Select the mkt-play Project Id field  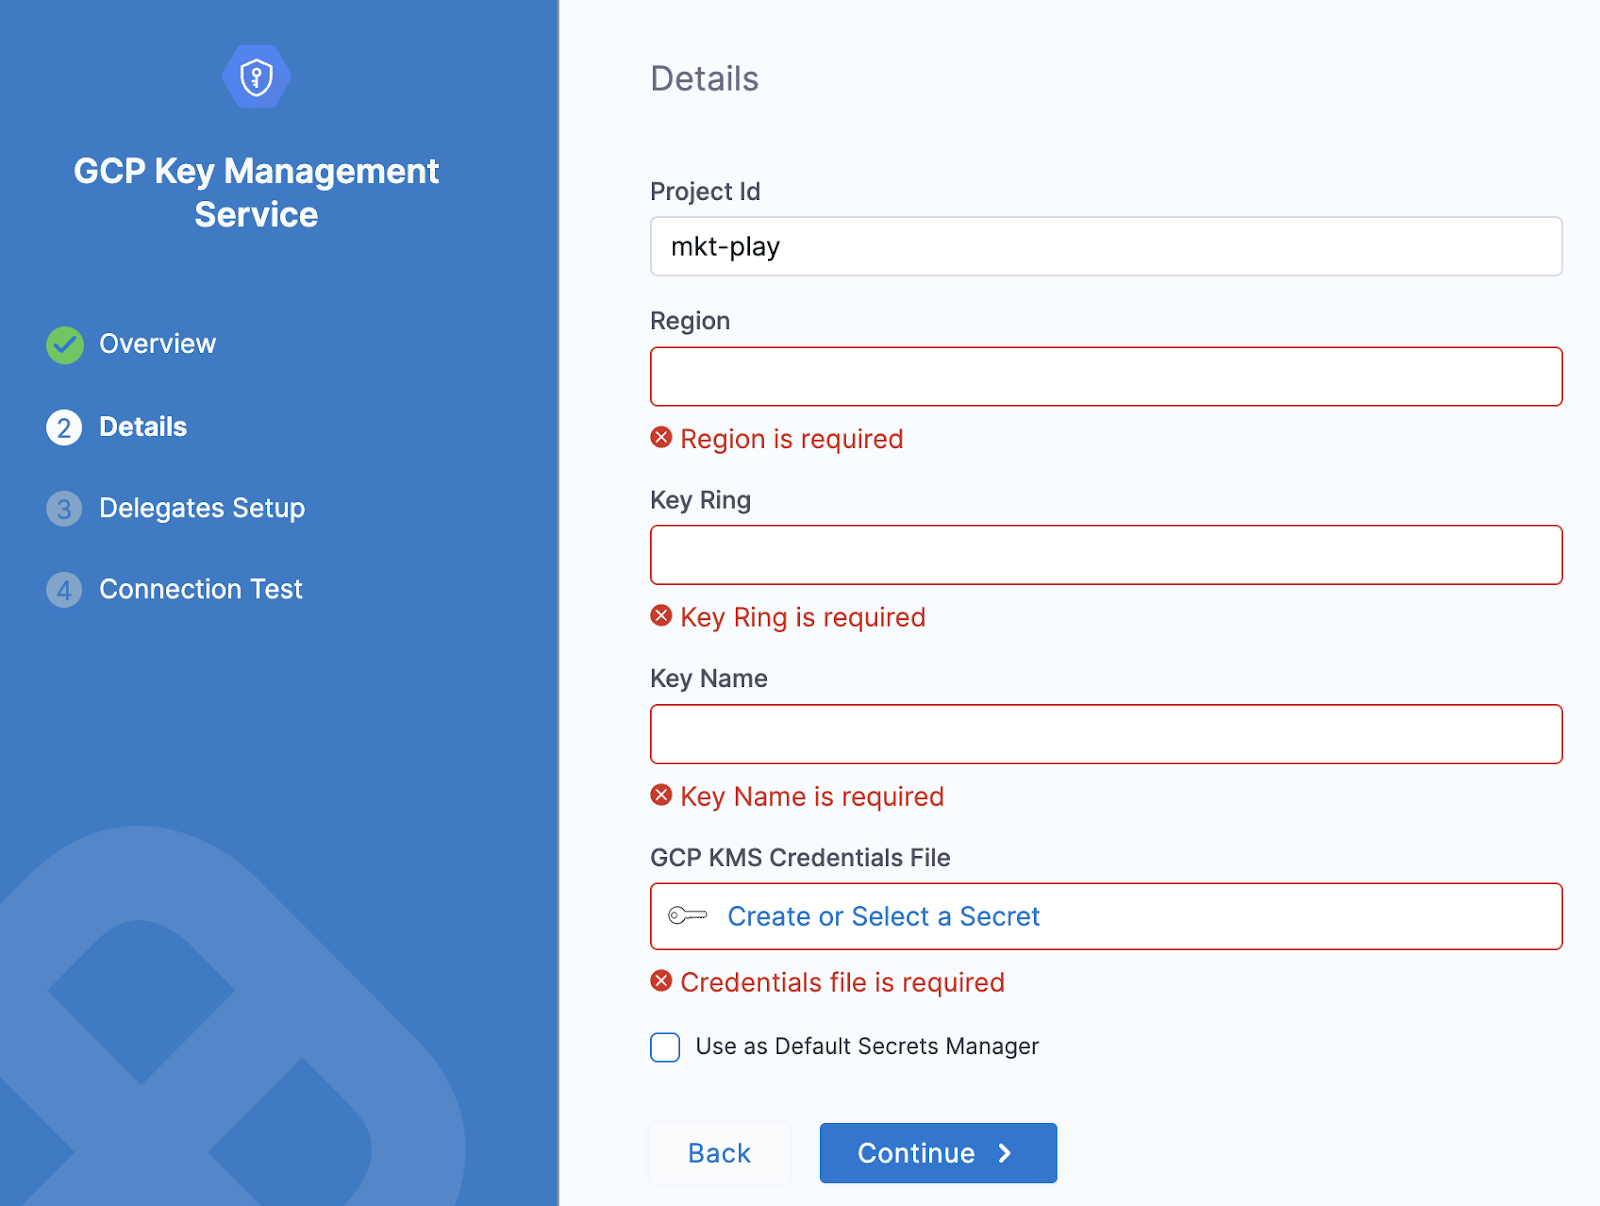coord(1105,246)
